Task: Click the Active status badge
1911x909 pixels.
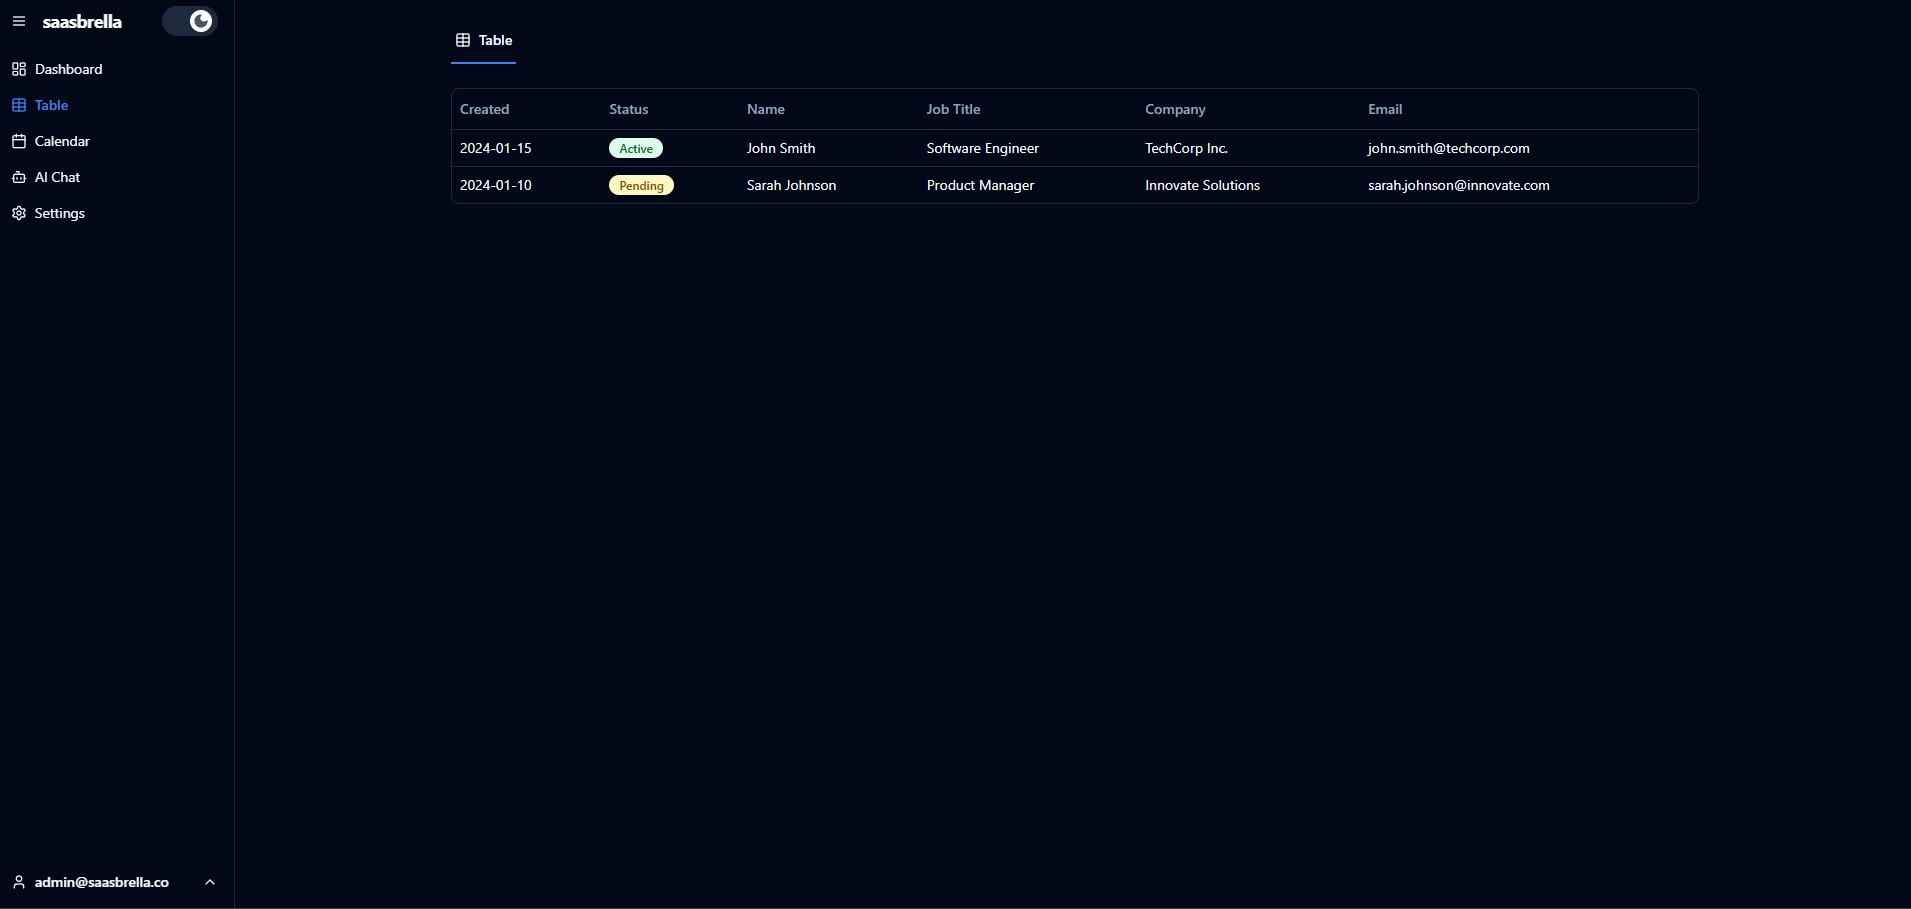Action: pos(636,148)
